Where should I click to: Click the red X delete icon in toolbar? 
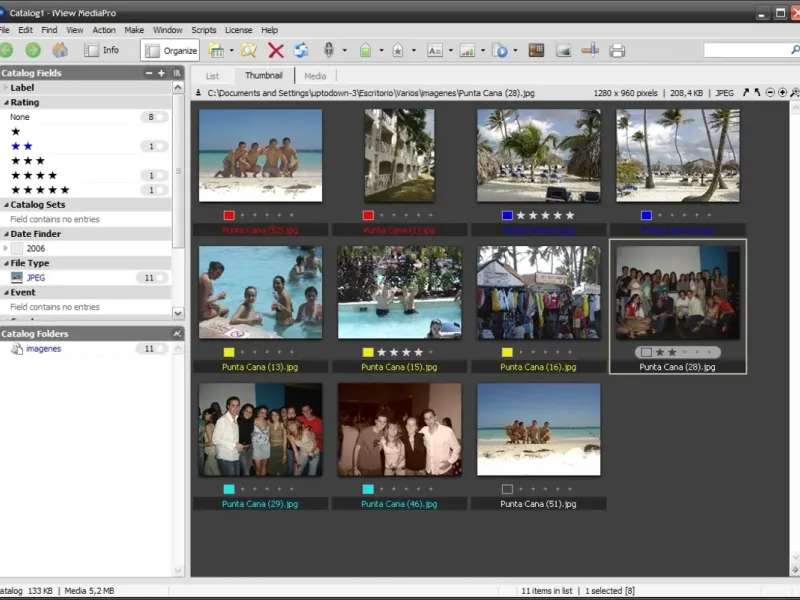(x=276, y=50)
